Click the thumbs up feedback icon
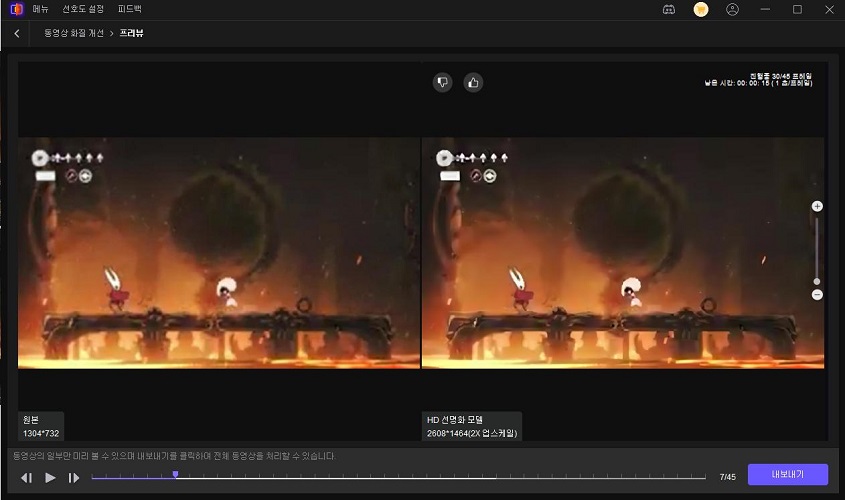Viewport: 845px width, 500px height. tap(473, 82)
